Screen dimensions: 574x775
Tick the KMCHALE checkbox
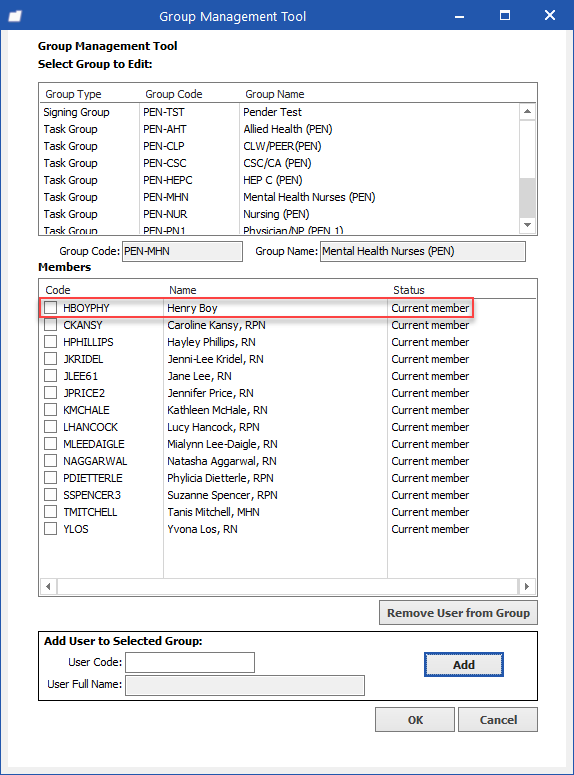pyautogui.click(x=50, y=410)
